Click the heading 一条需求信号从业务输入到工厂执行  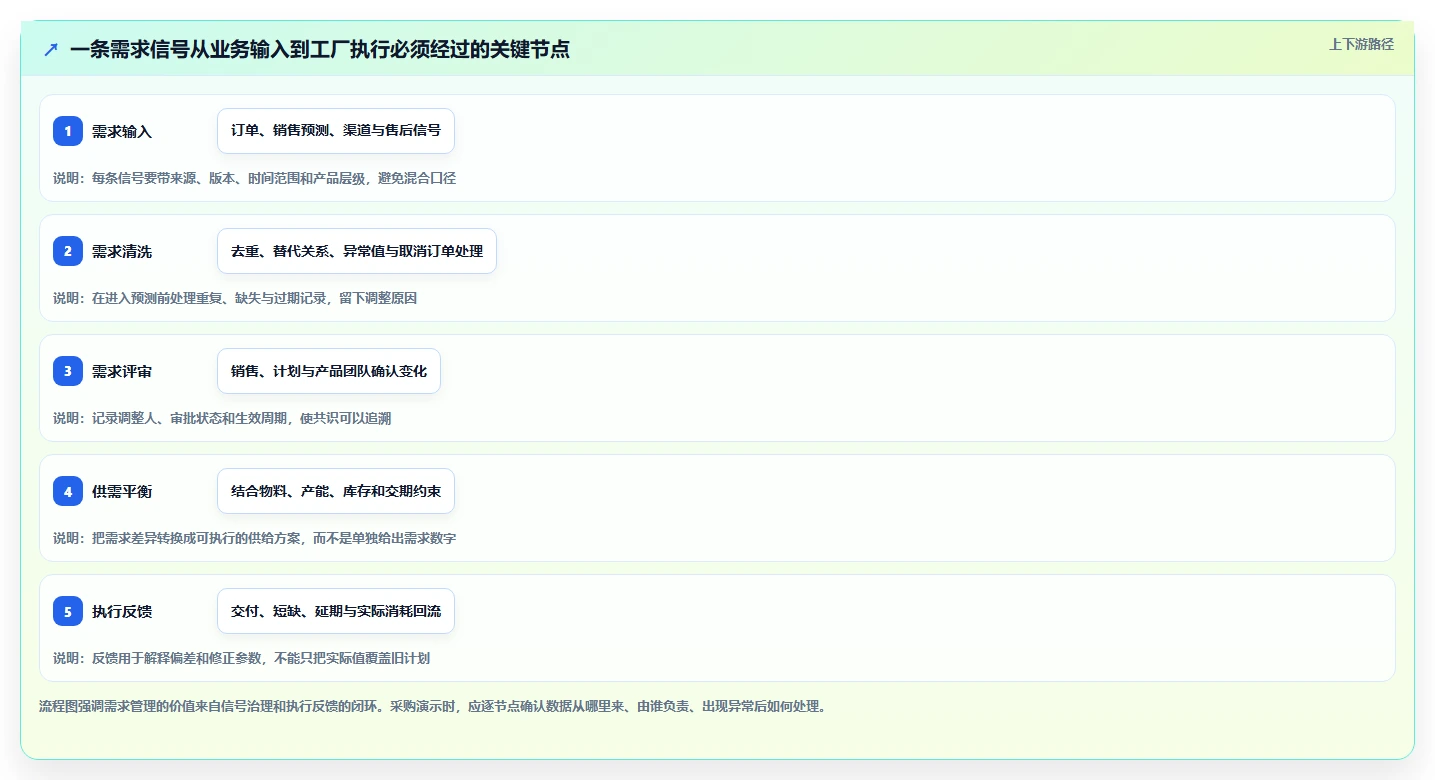click(x=320, y=49)
